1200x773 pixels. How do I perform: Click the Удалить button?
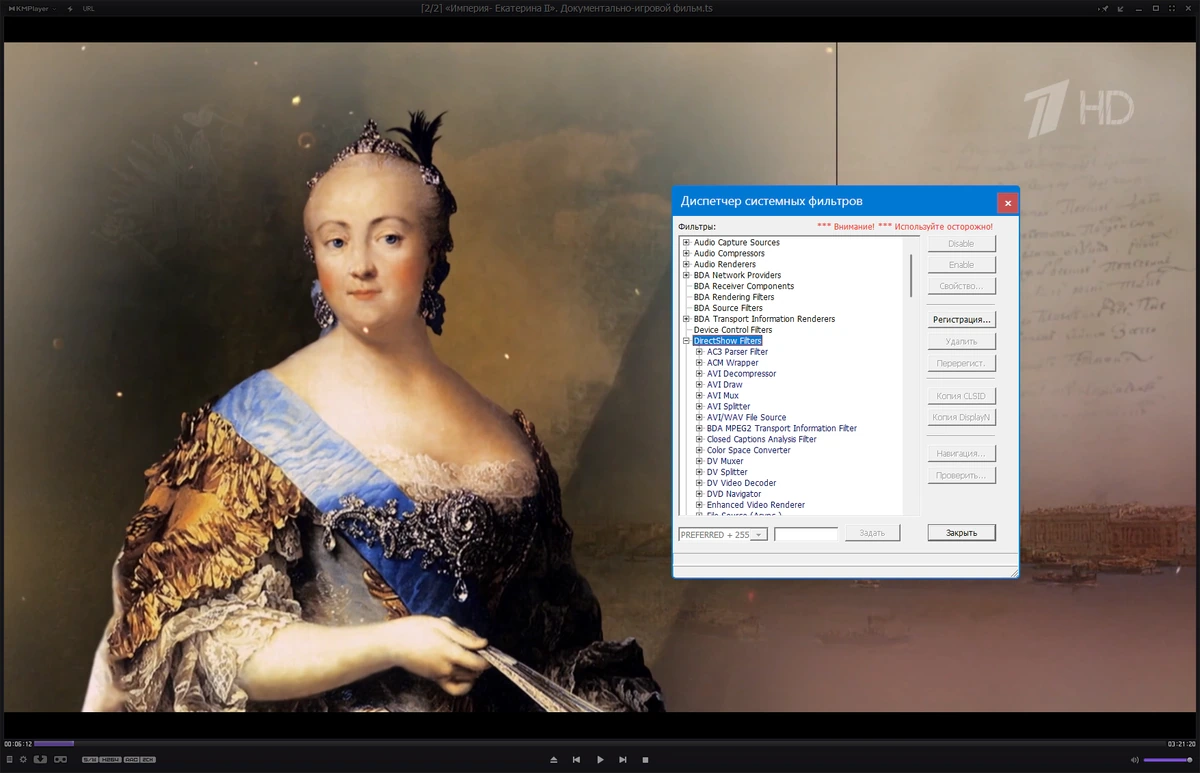(961, 342)
